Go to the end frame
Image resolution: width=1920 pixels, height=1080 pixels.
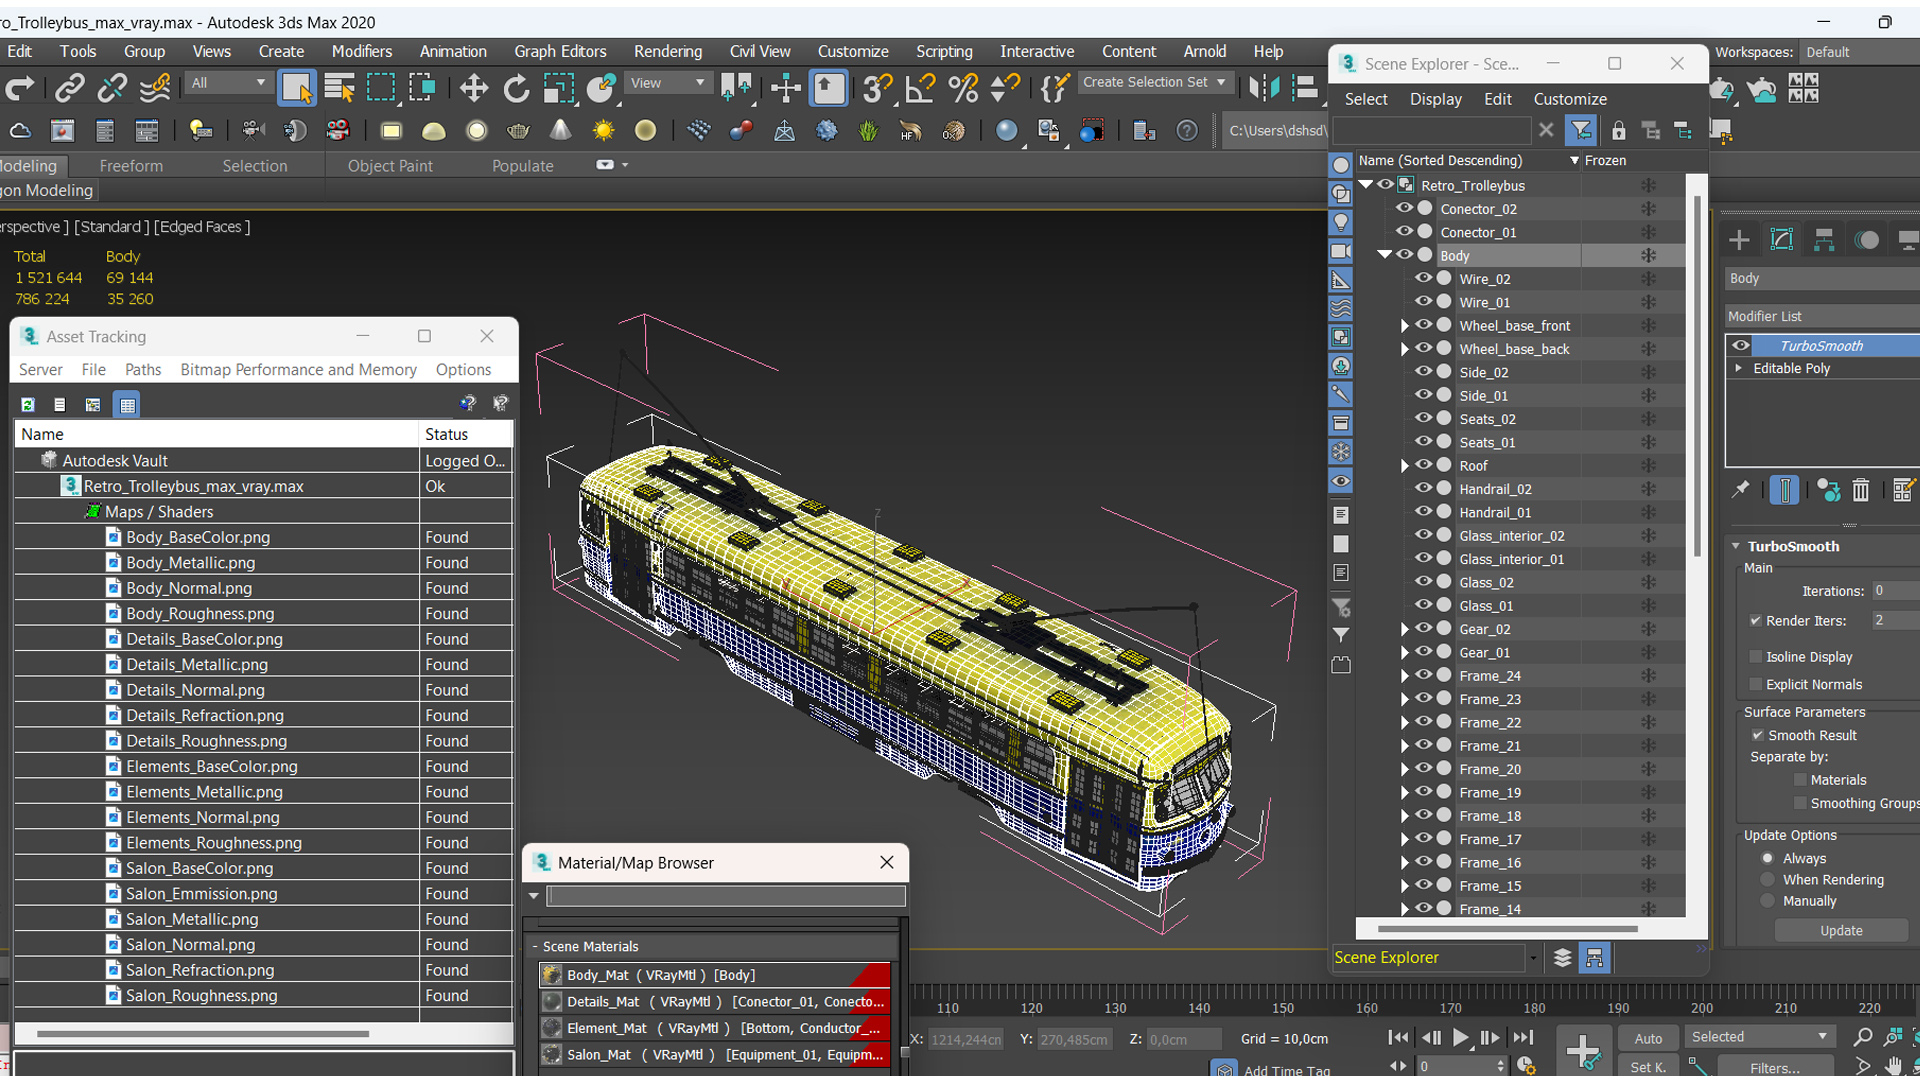point(1523,1038)
